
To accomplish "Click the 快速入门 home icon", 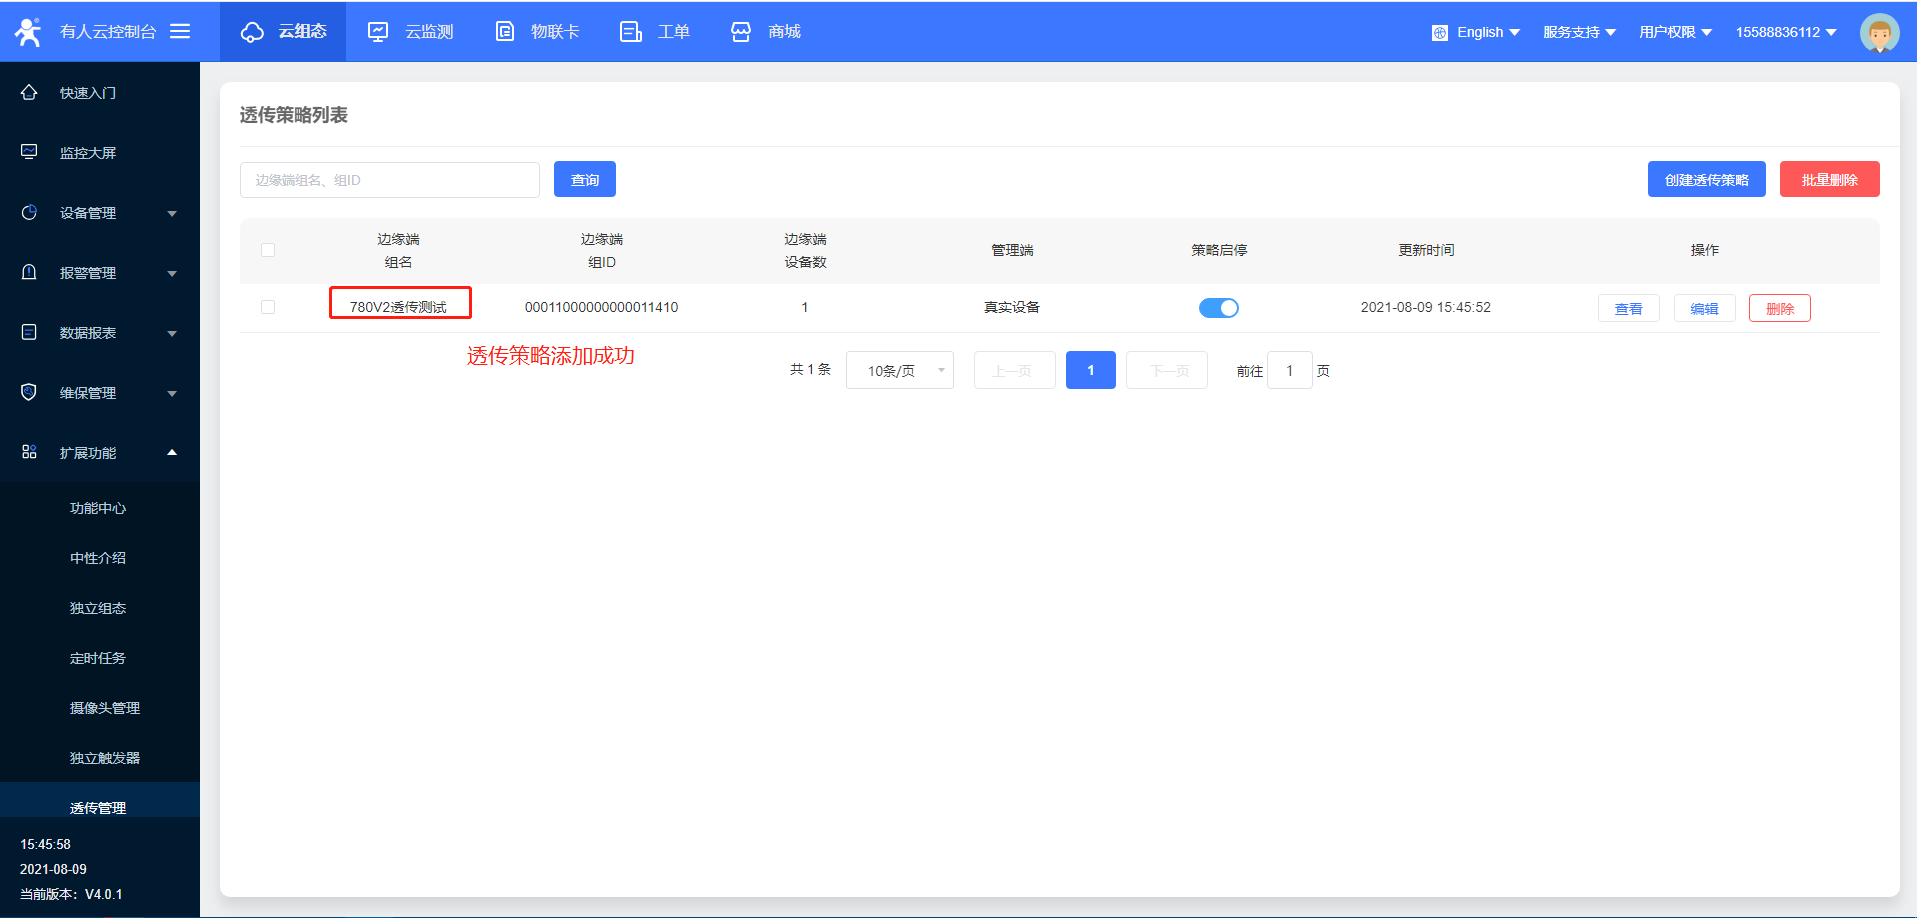I will 29,93.
